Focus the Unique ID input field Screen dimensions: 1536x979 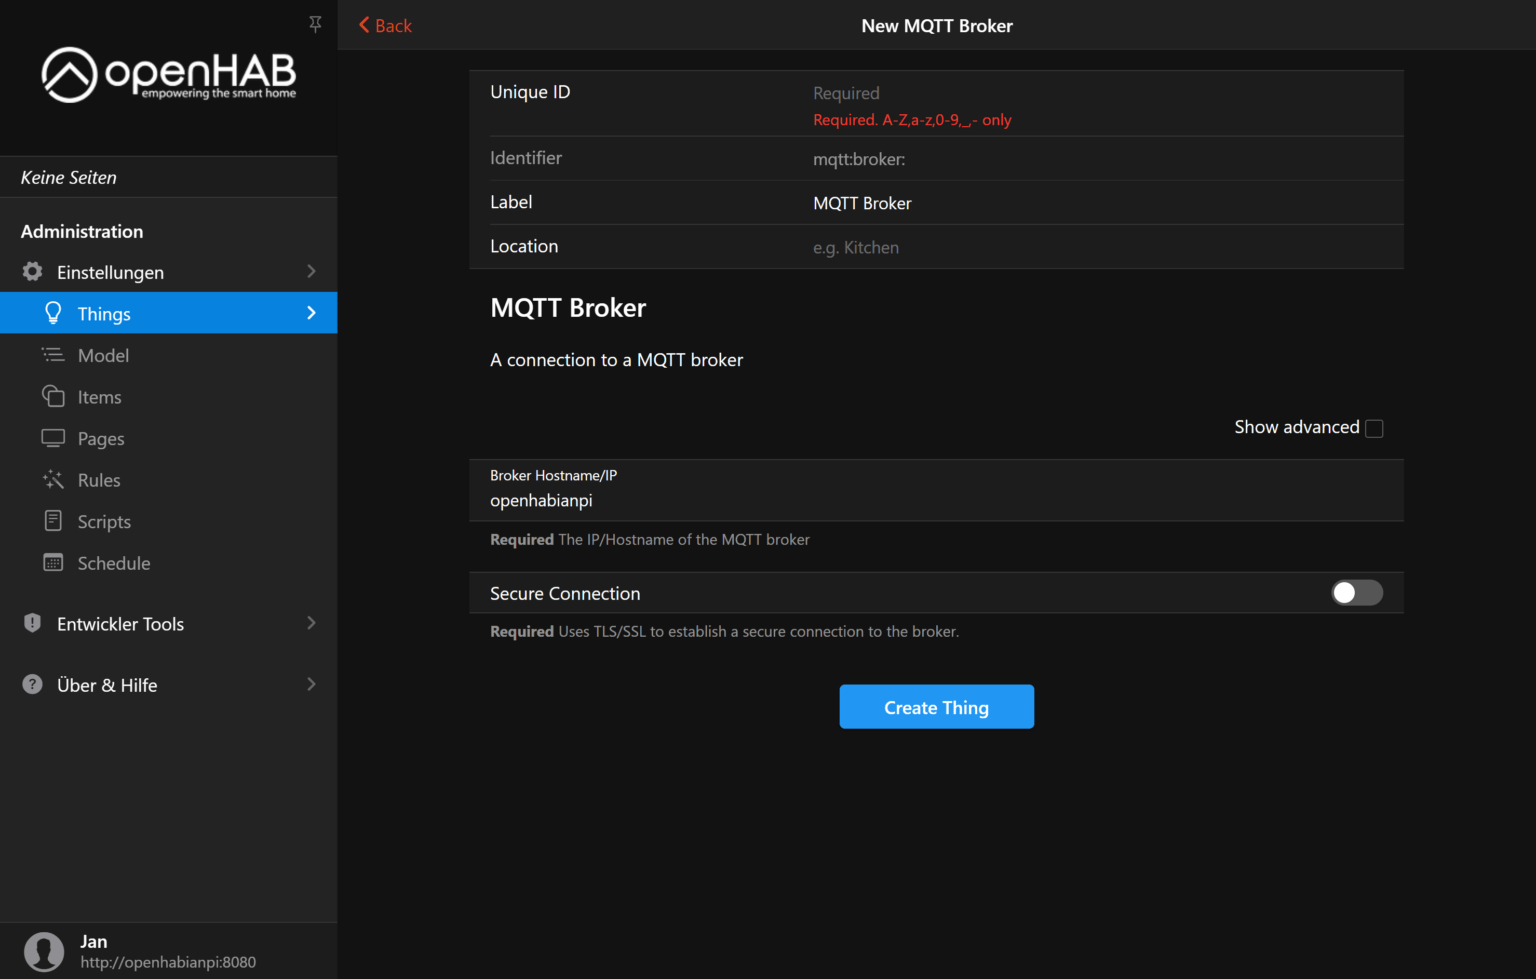[x=1000, y=92]
